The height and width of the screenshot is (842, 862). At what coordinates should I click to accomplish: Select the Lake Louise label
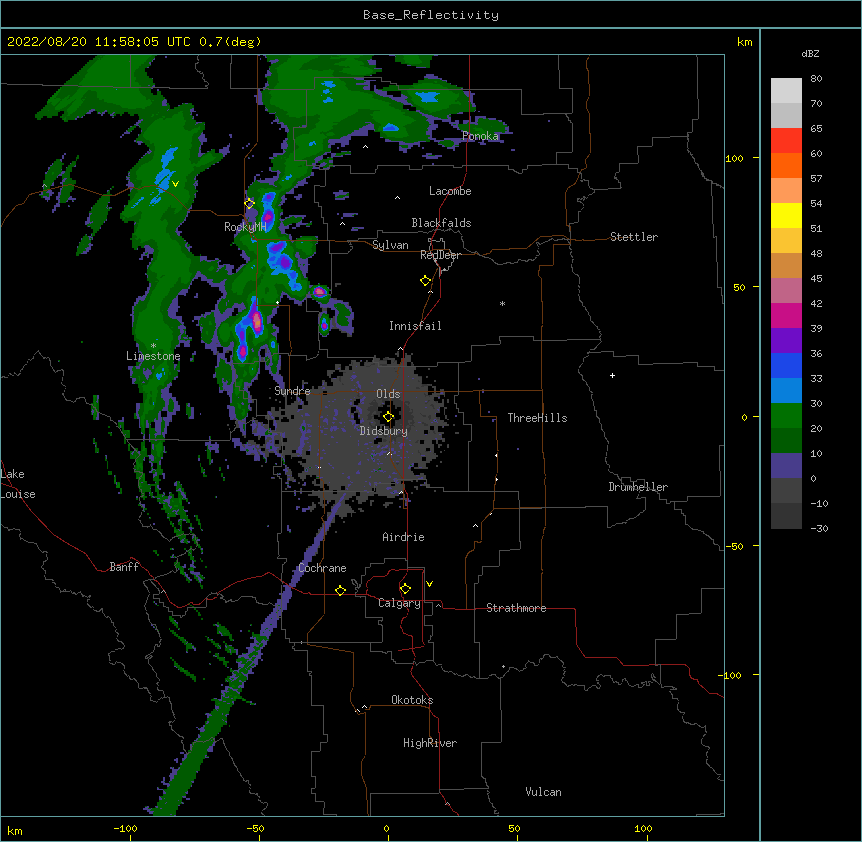click(18, 484)
